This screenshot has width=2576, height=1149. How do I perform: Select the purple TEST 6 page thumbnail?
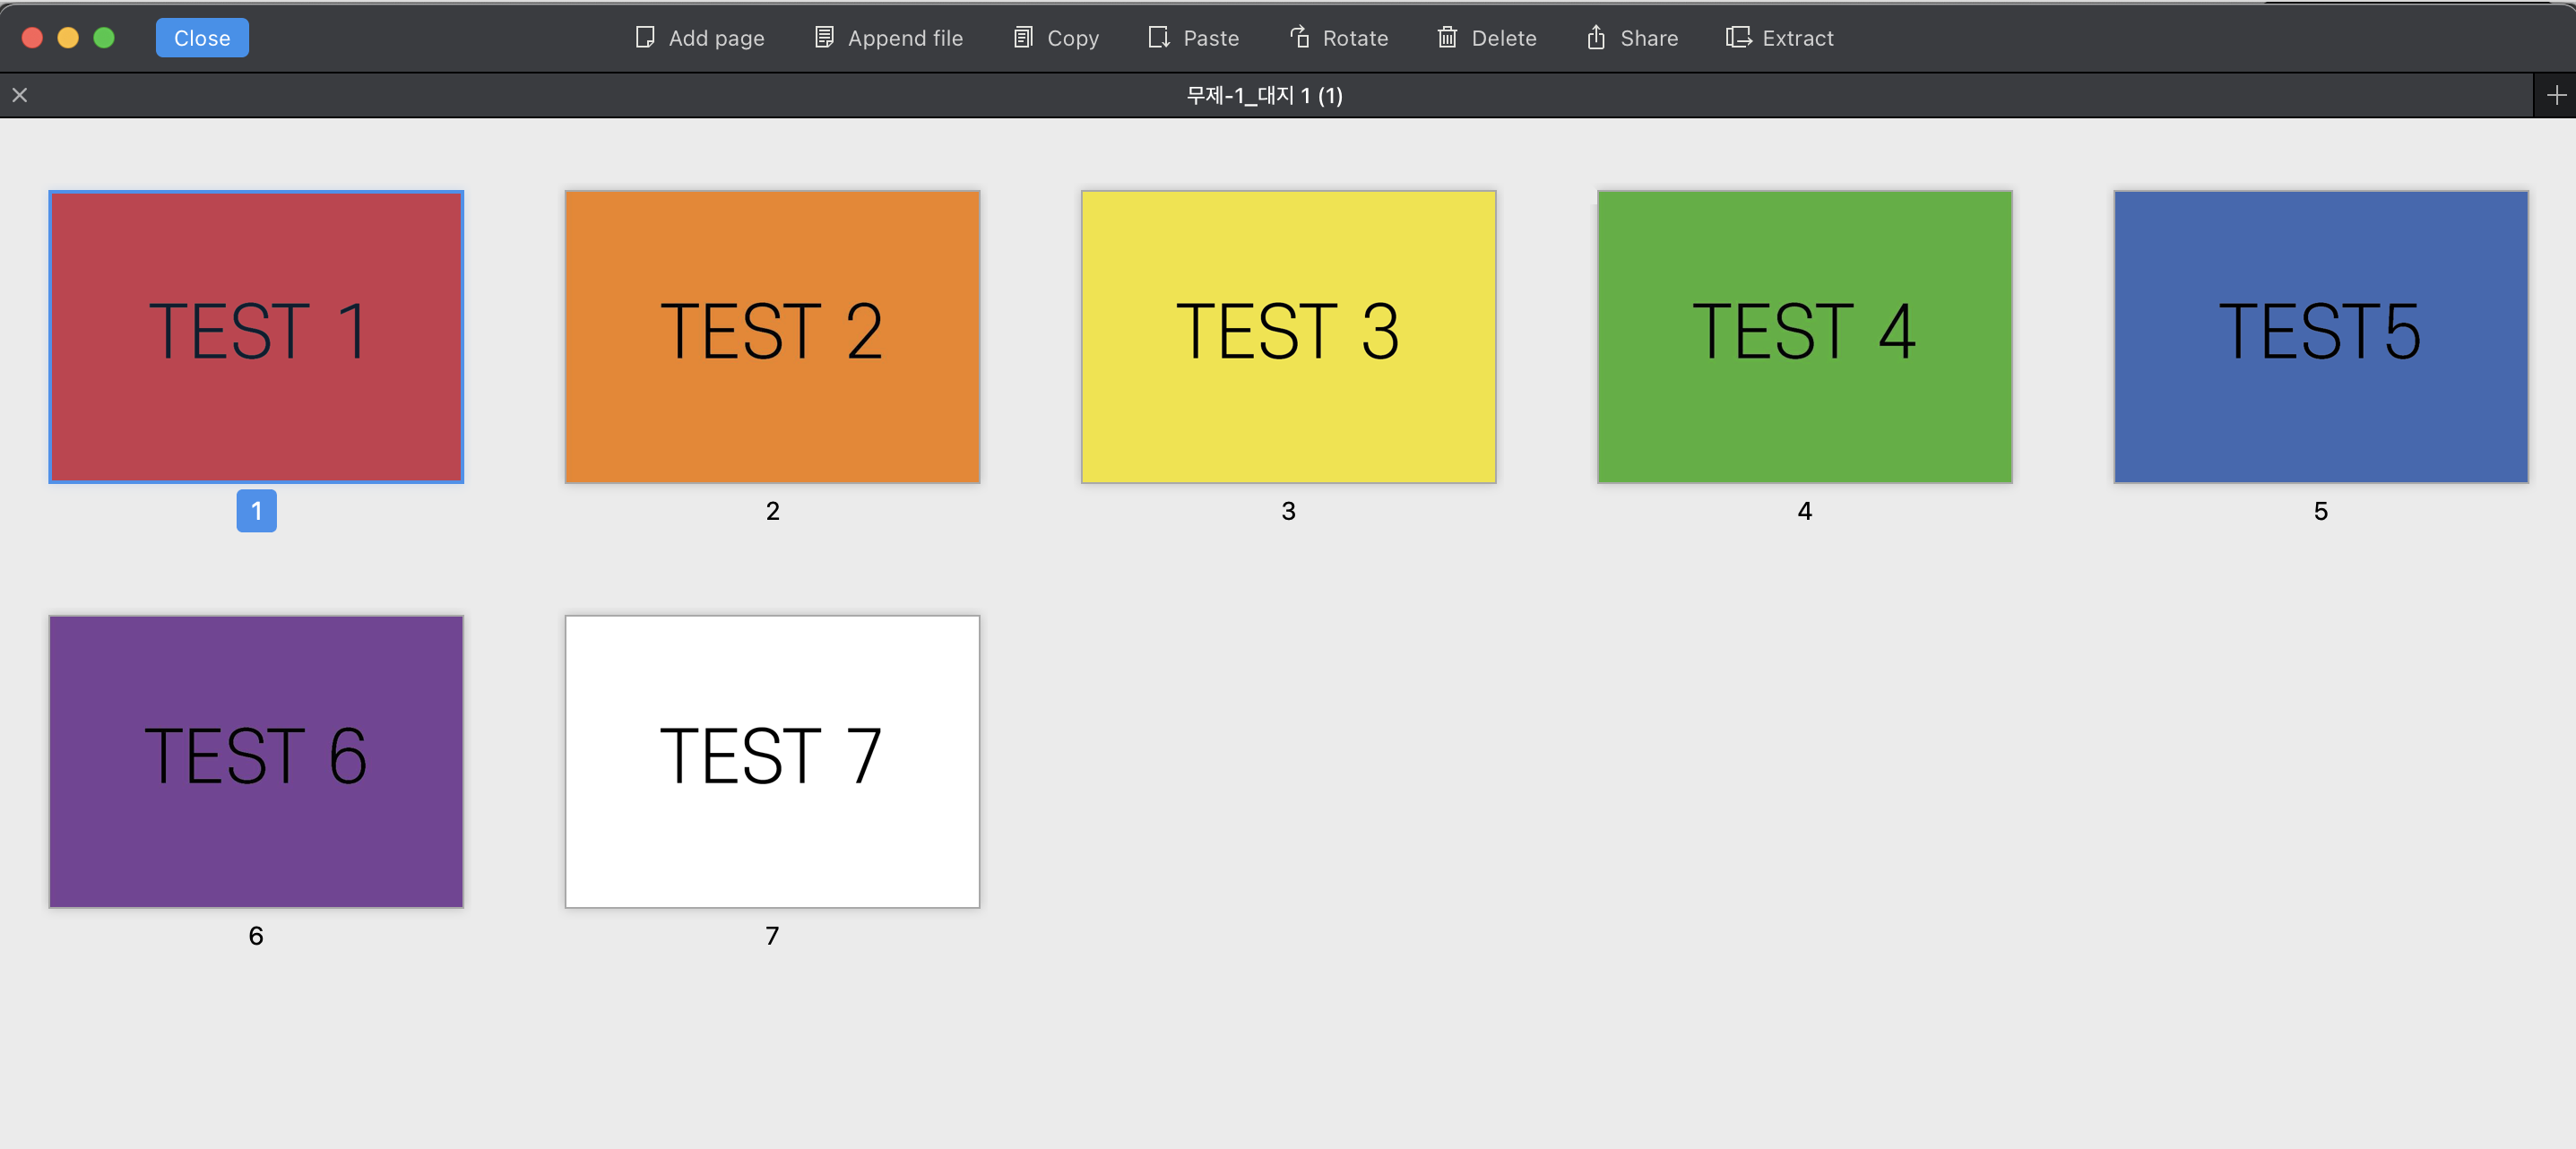pyautogui.click(x=256, y=761)
